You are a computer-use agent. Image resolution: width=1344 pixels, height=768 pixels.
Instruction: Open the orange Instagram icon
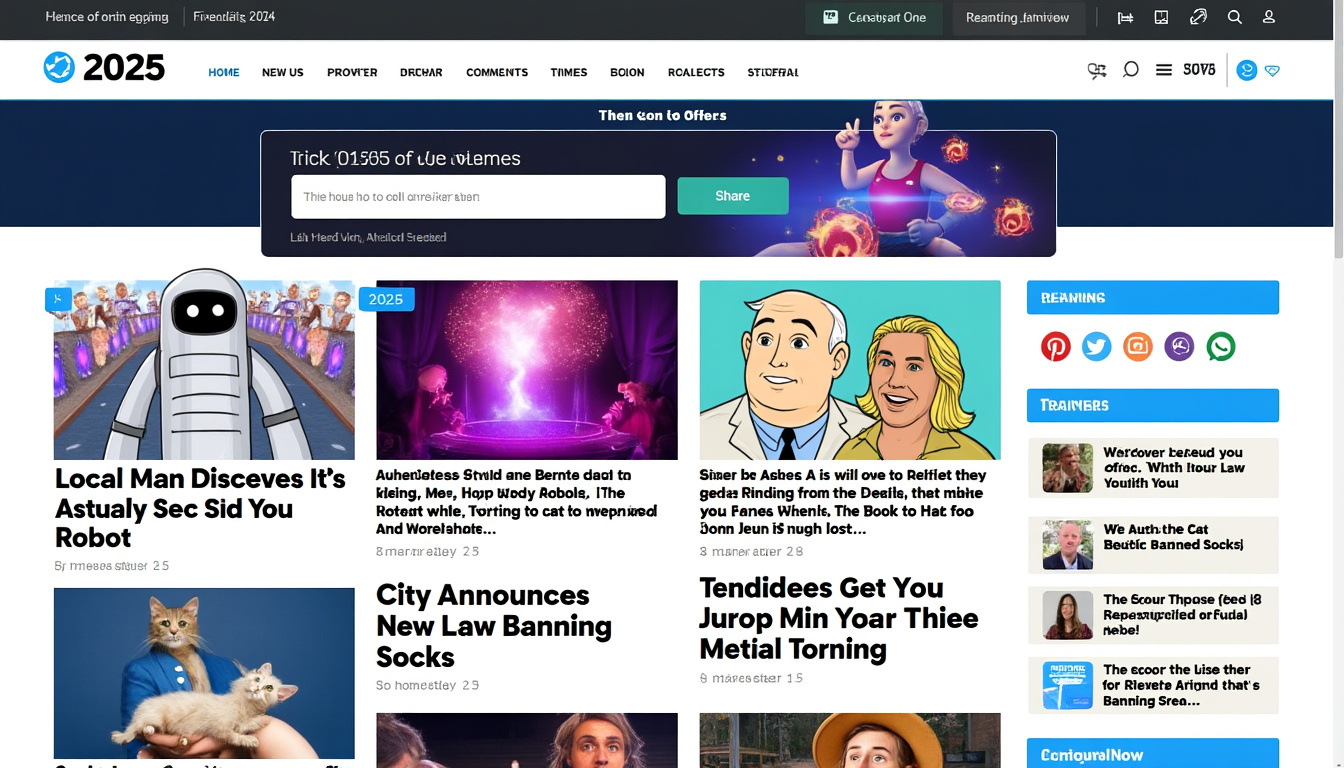click(x=1138, y=347)
